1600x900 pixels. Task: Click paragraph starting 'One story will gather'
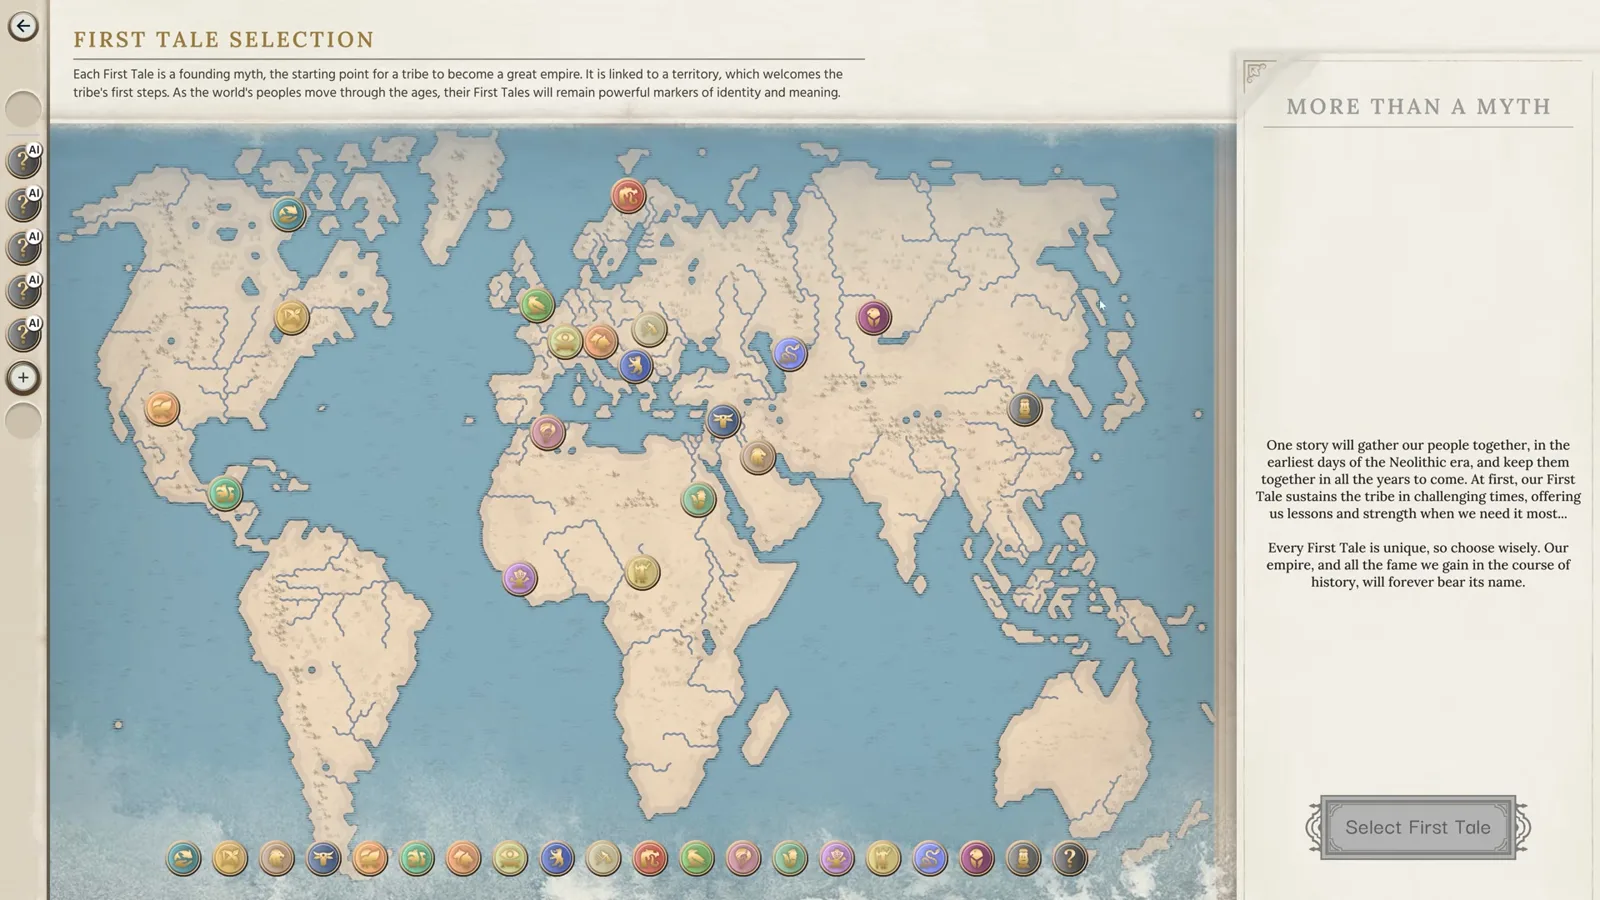pos(1418,479)
